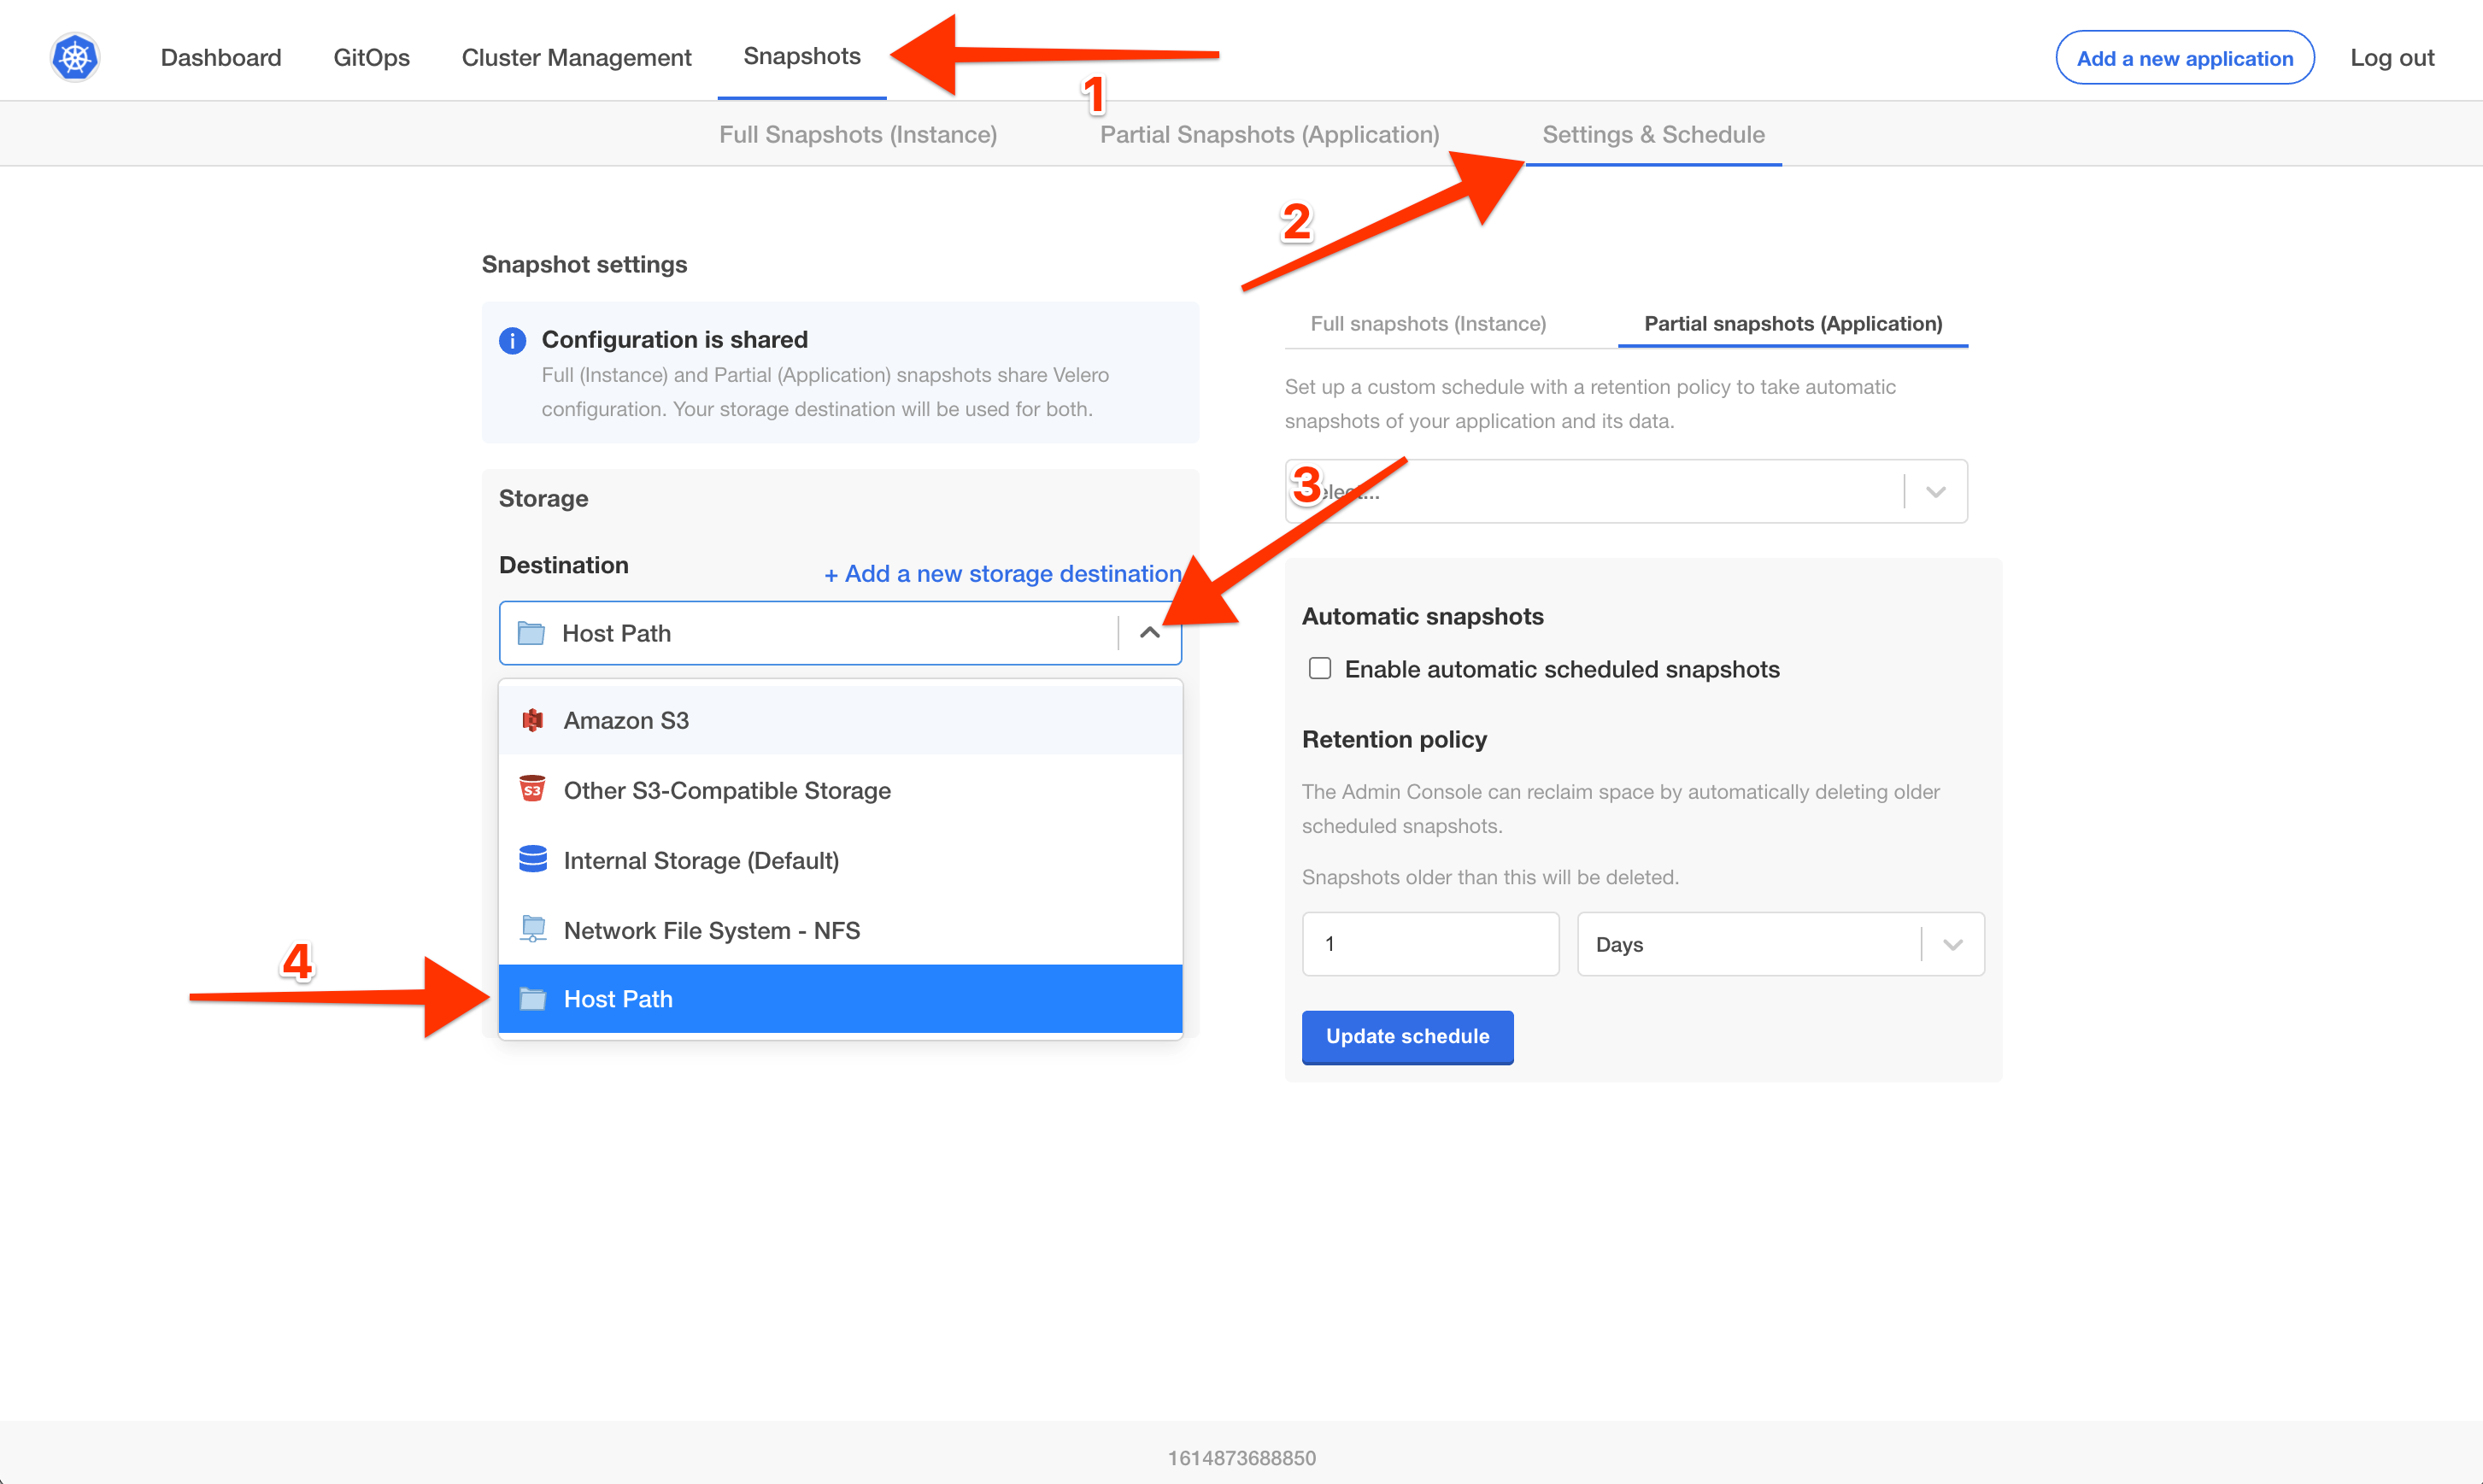Click the Network File System NFS icon
The width and height of the screenshot is (2483, 1484).
[x=532, y=928]
